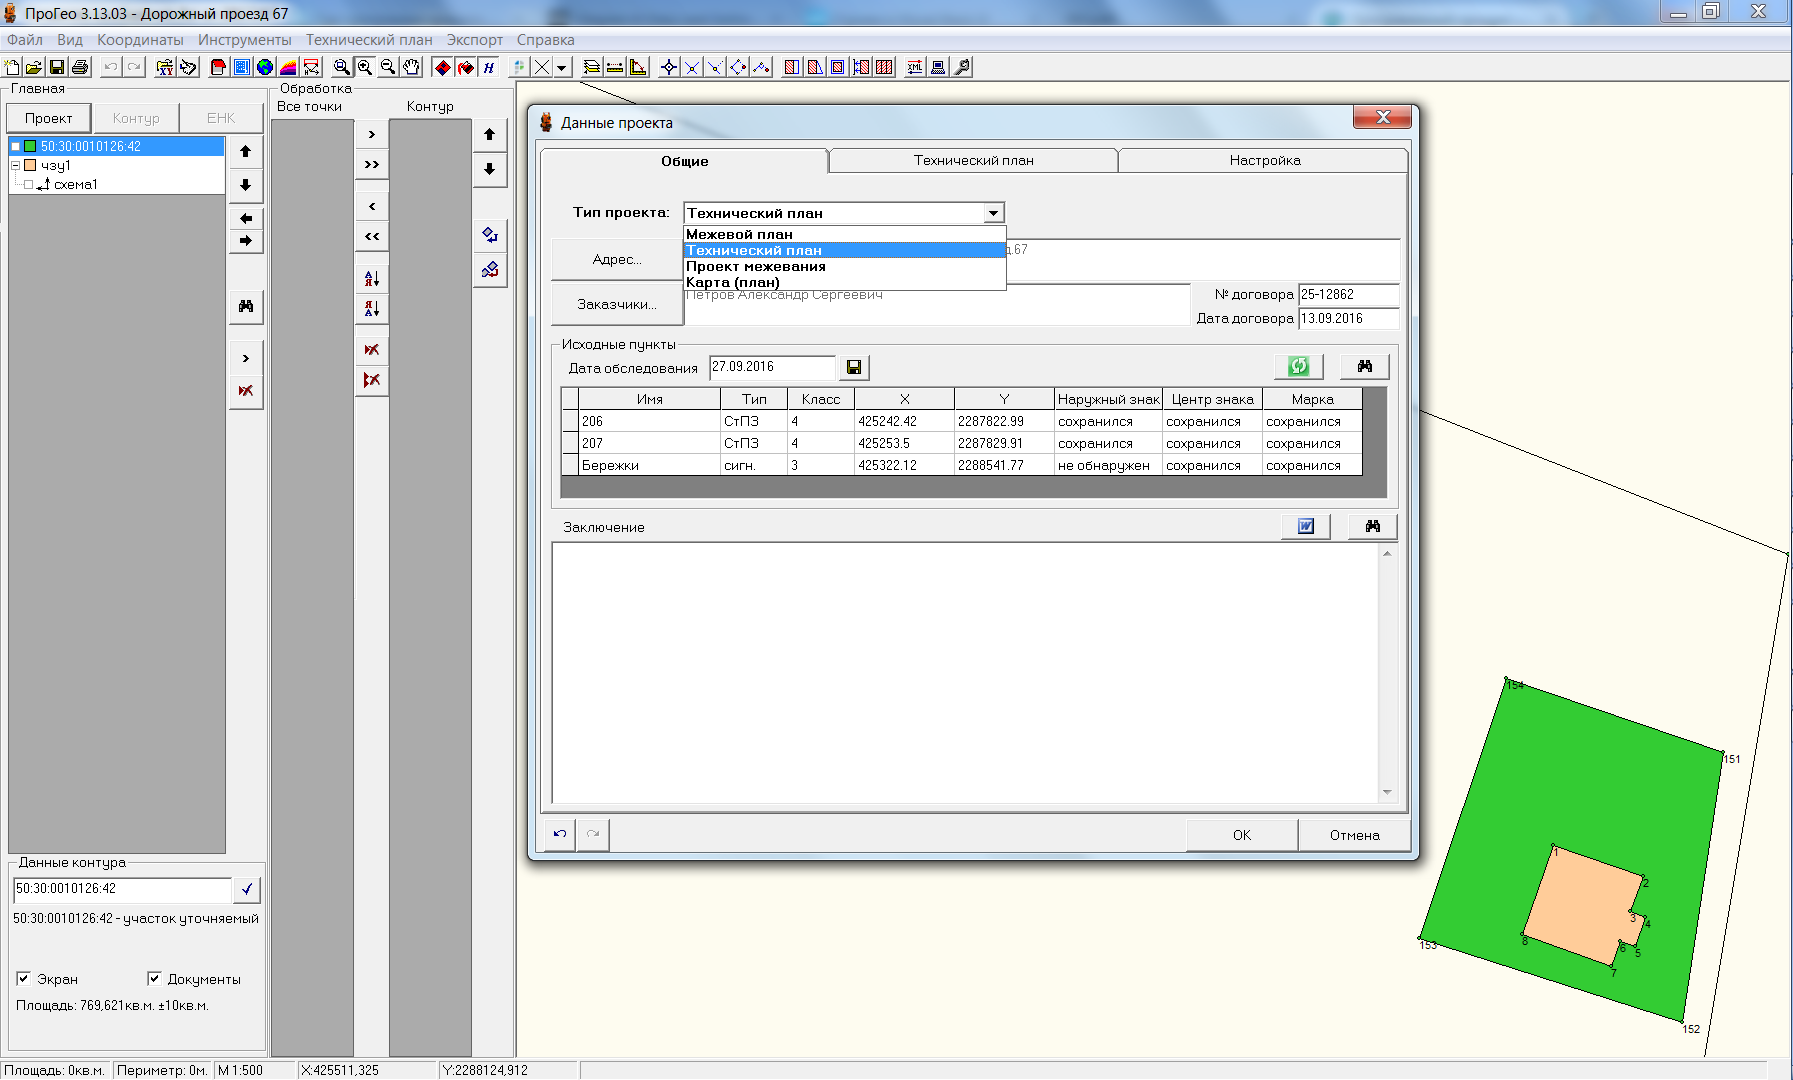Open the Экспорт menu
The width and height of the screenshot is (1793, 1080).
point(474,40)
